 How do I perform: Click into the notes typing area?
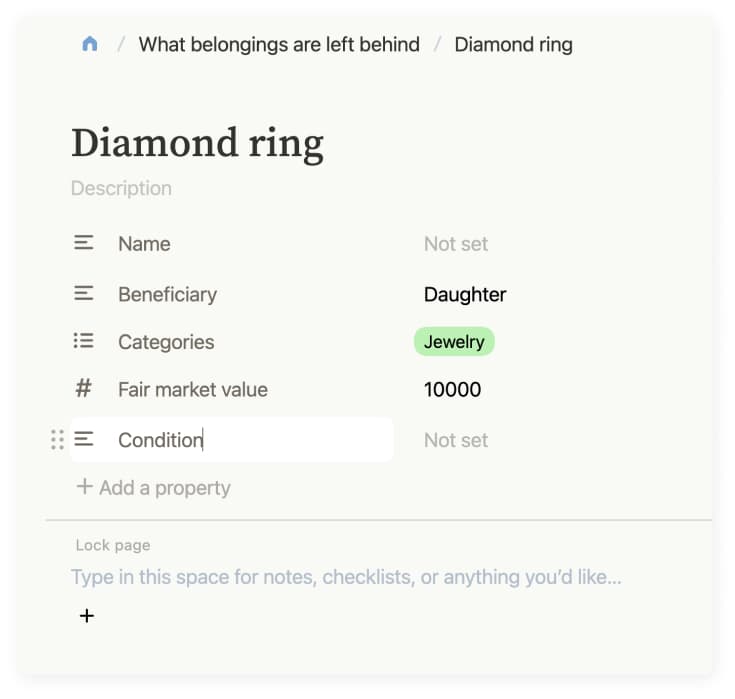pos(346,577)
